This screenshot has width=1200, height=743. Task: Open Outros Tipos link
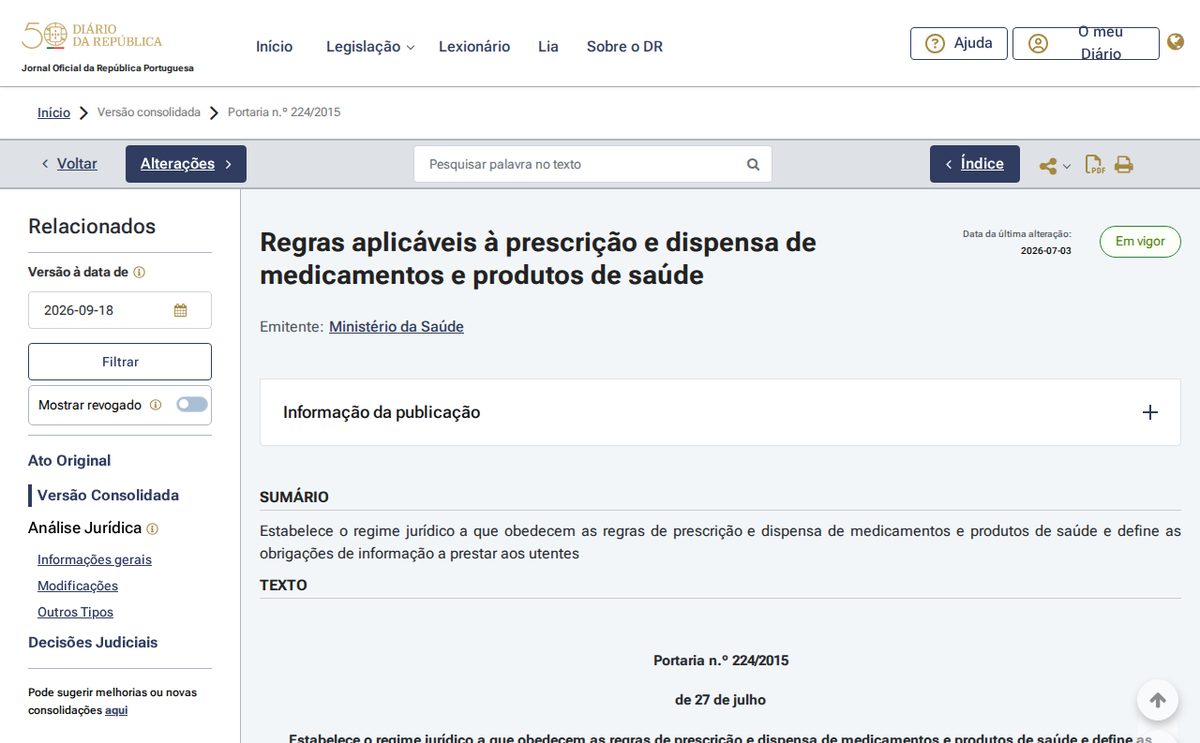click(x=75, y=612)
